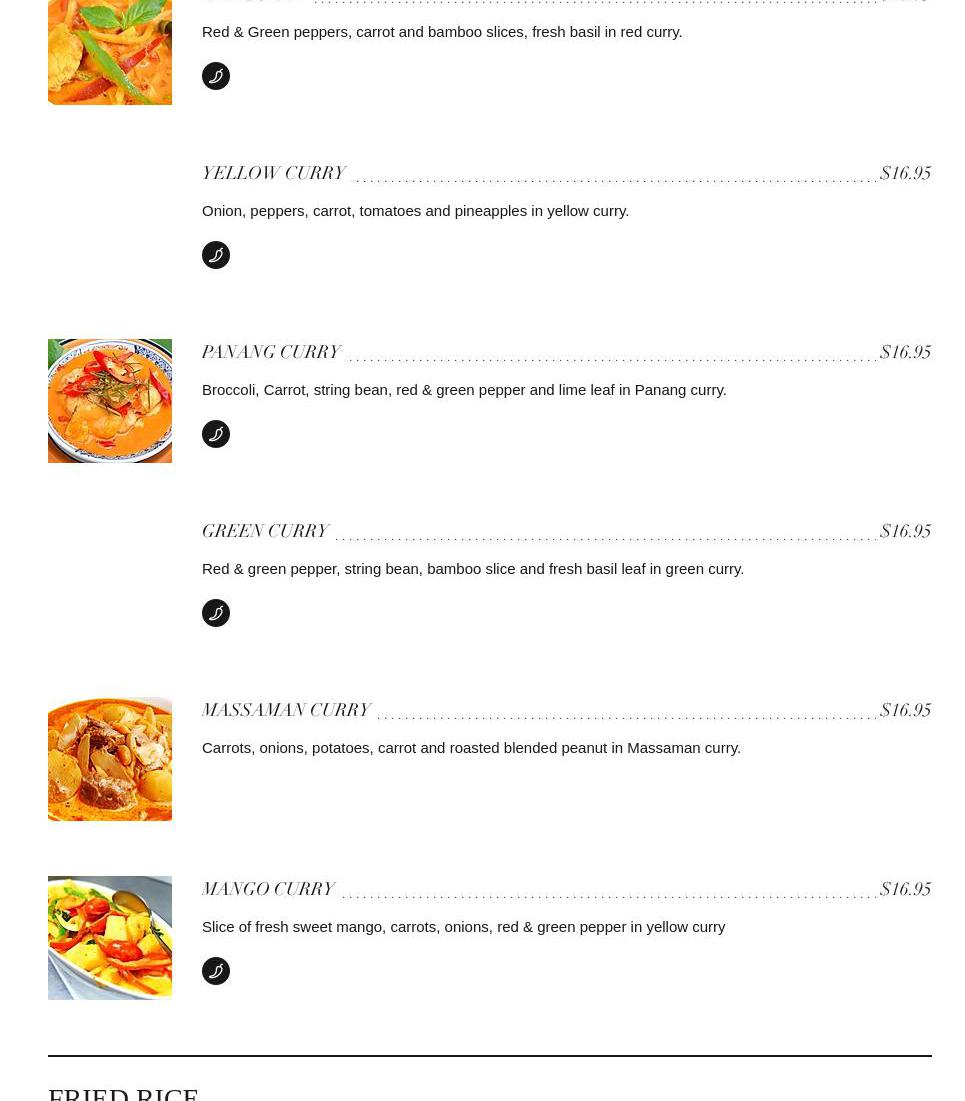Click the Massaman Curry $16.95 price
The image size is (965, 1101).
905,711
